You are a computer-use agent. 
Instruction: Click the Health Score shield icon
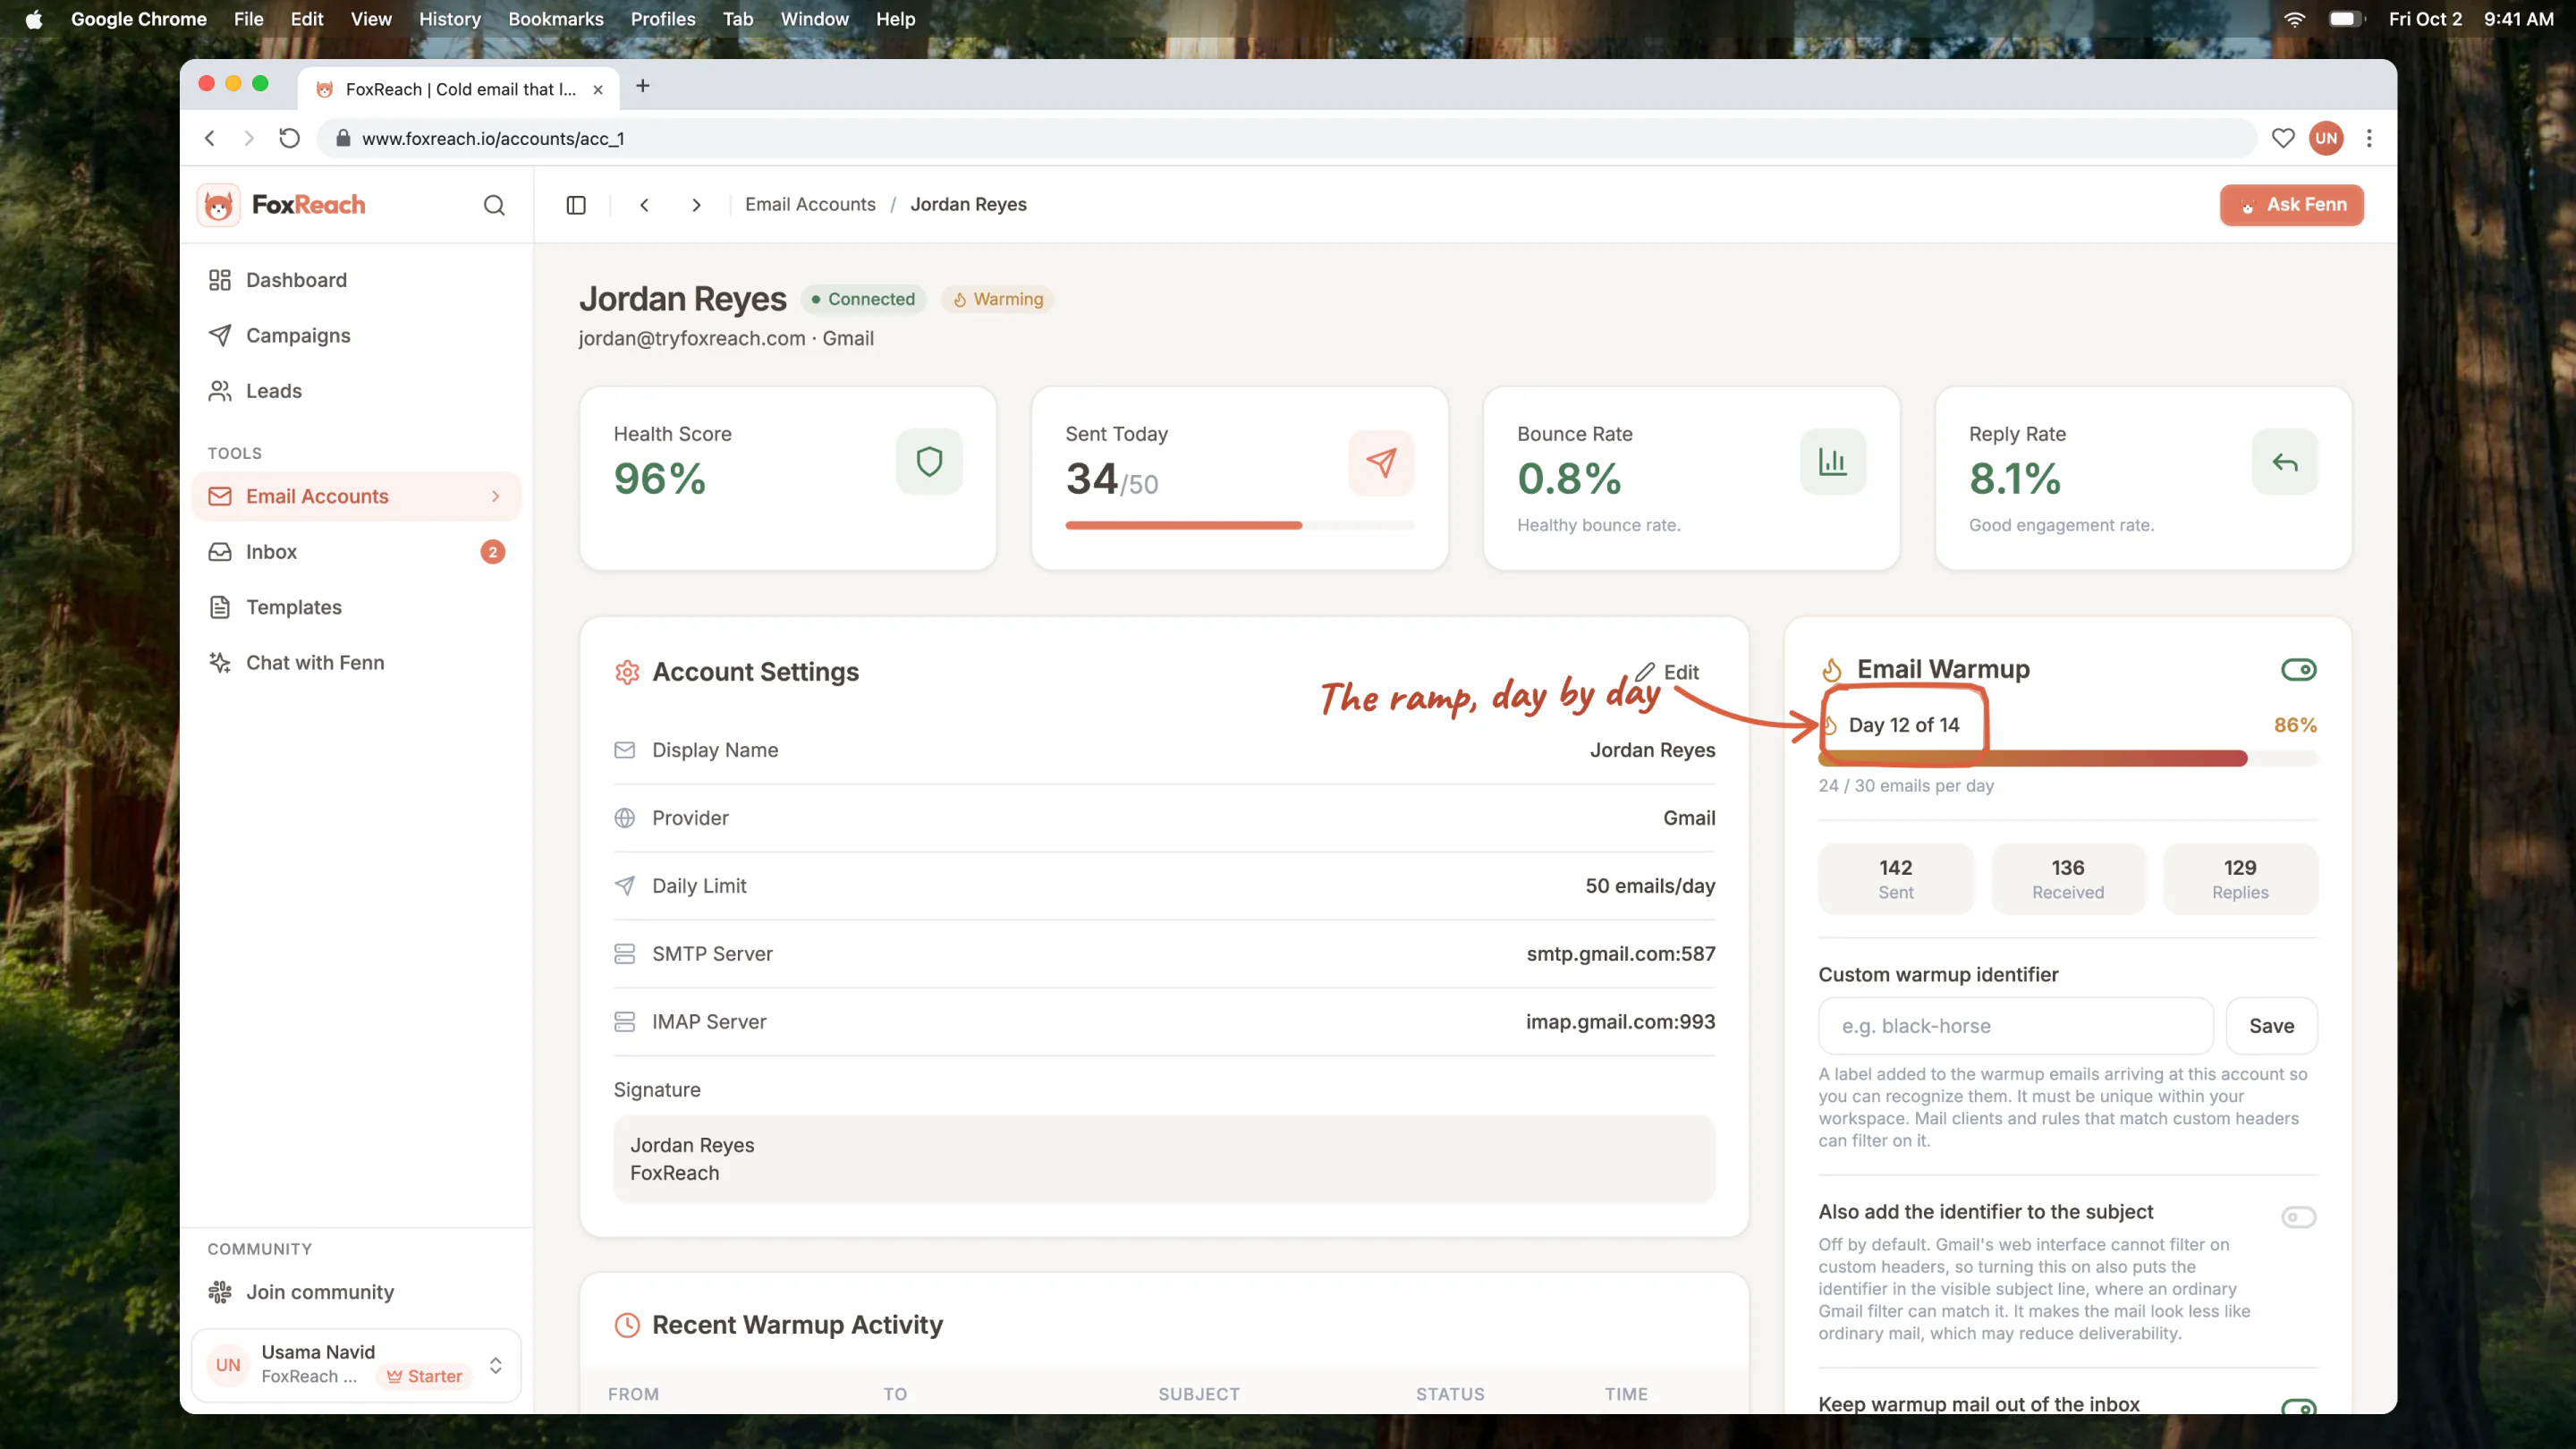929,461
